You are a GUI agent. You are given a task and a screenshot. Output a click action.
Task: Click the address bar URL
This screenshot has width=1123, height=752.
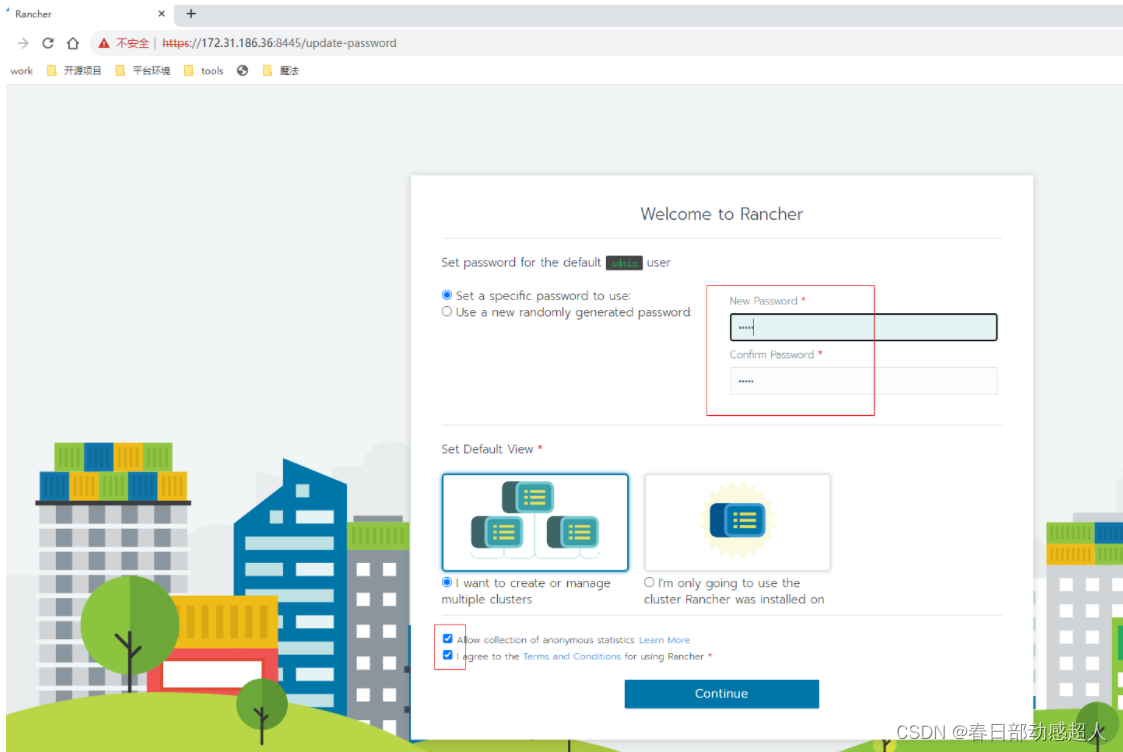coord(279,43)
